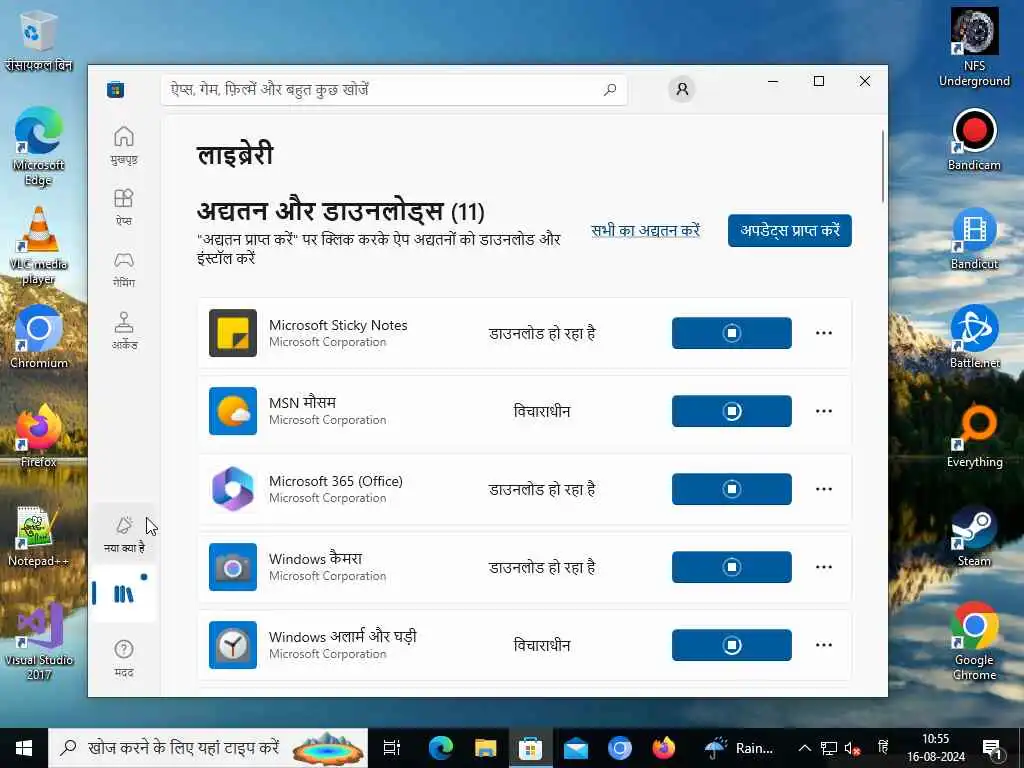Viewport: 1024px width, 768px height.
Task: Open Chromium from the taskbar
Action: (x=619, y=748)
